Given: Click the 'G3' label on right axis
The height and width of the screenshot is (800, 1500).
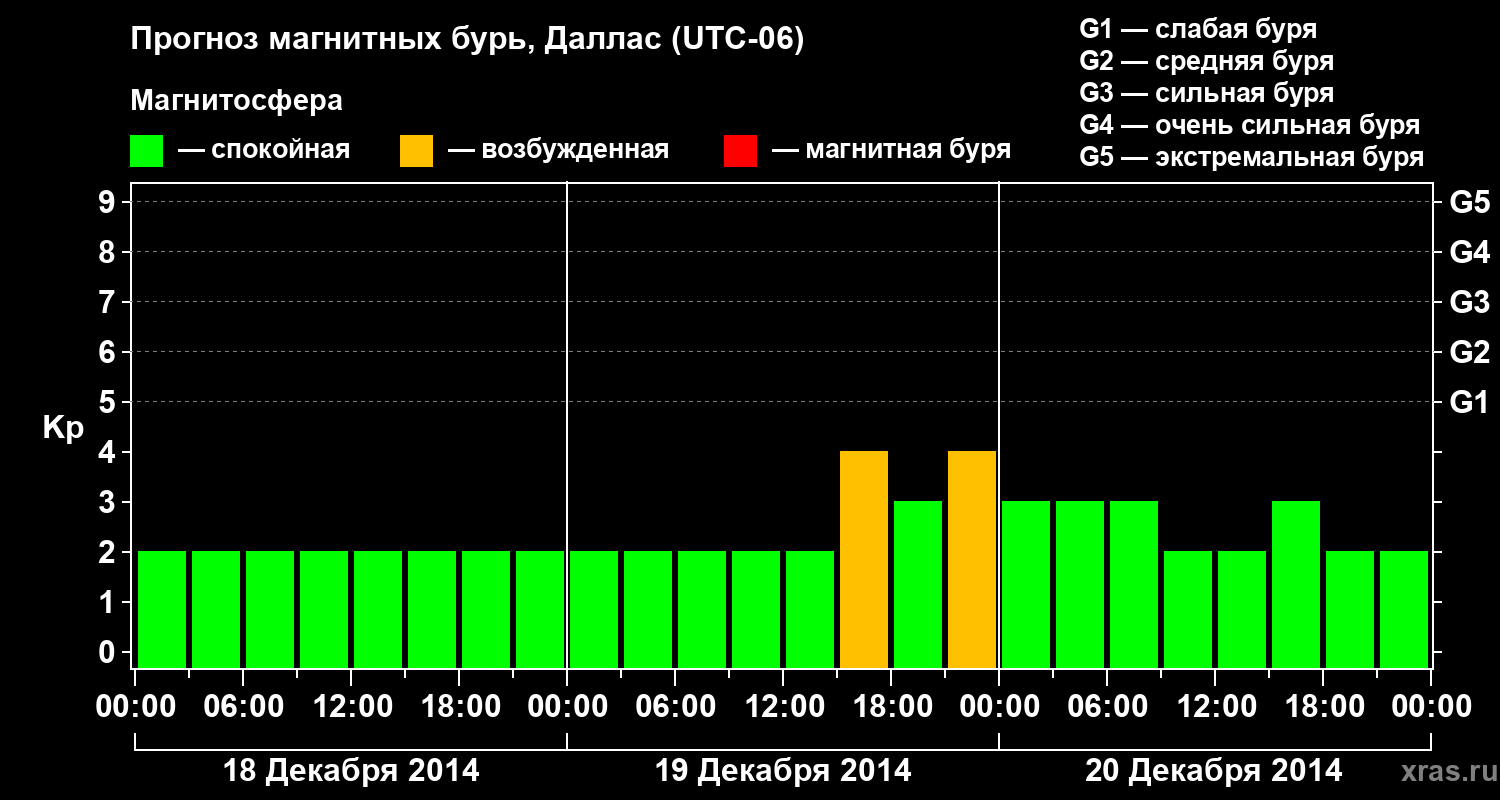Looking at the screenshot, I should (1469, 302).
